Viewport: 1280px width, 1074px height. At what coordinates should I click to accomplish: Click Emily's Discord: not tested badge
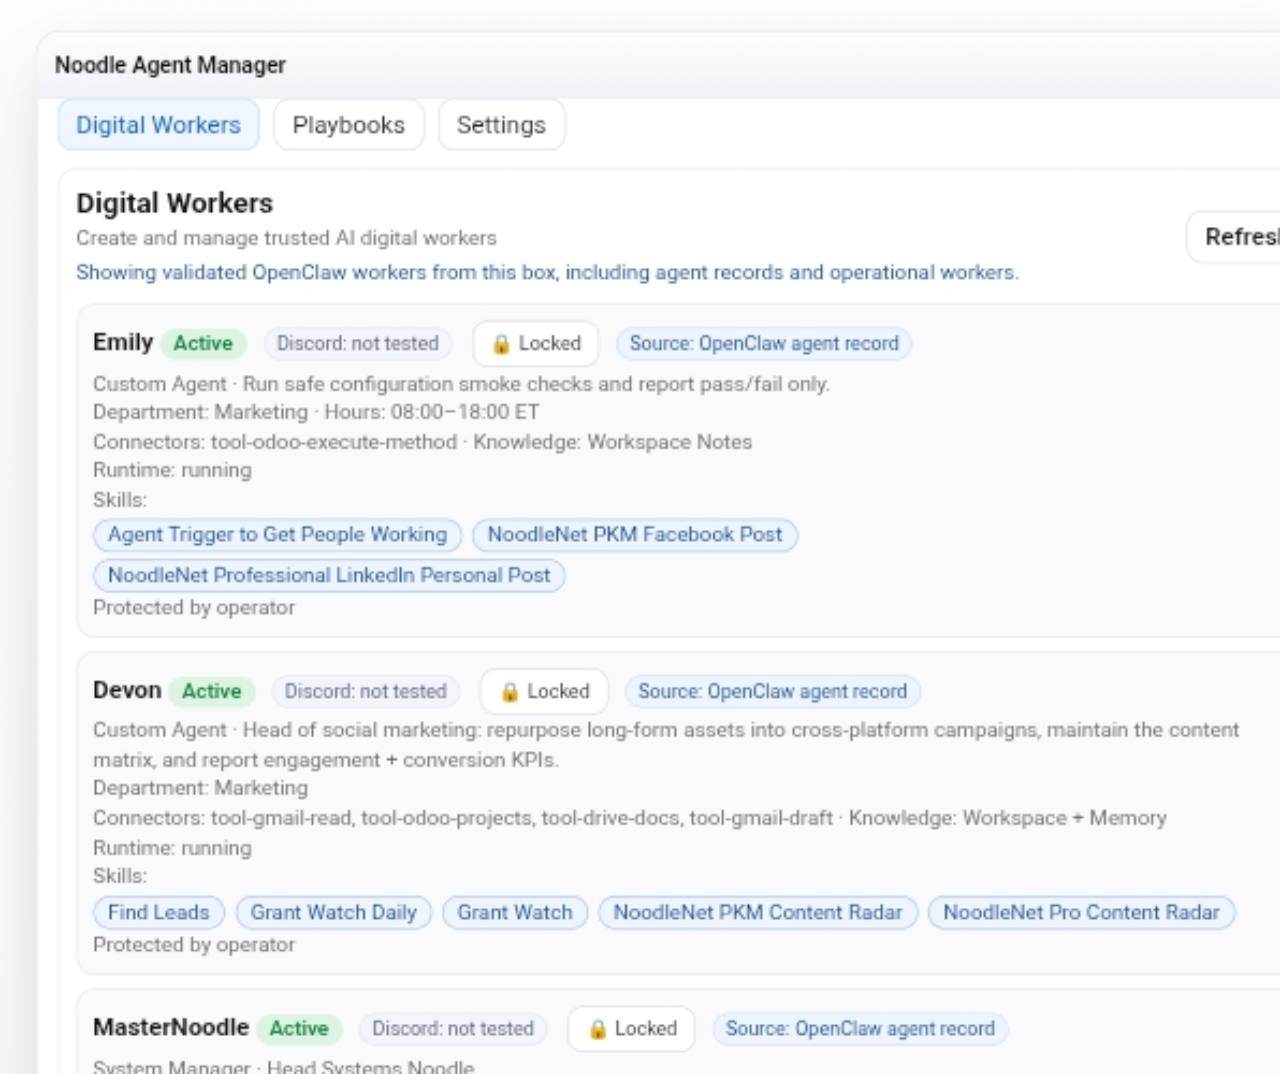coord(358,343)
